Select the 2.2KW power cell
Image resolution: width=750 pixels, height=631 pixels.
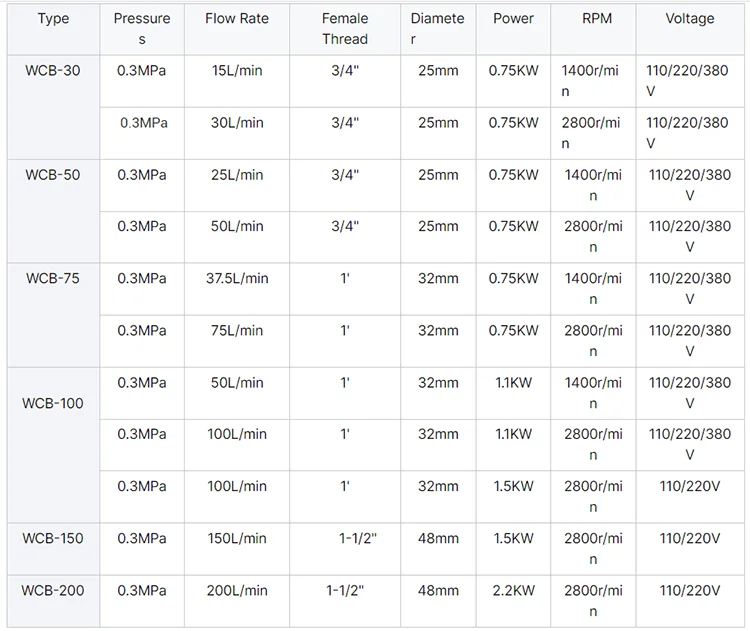[x=513, y=601]
